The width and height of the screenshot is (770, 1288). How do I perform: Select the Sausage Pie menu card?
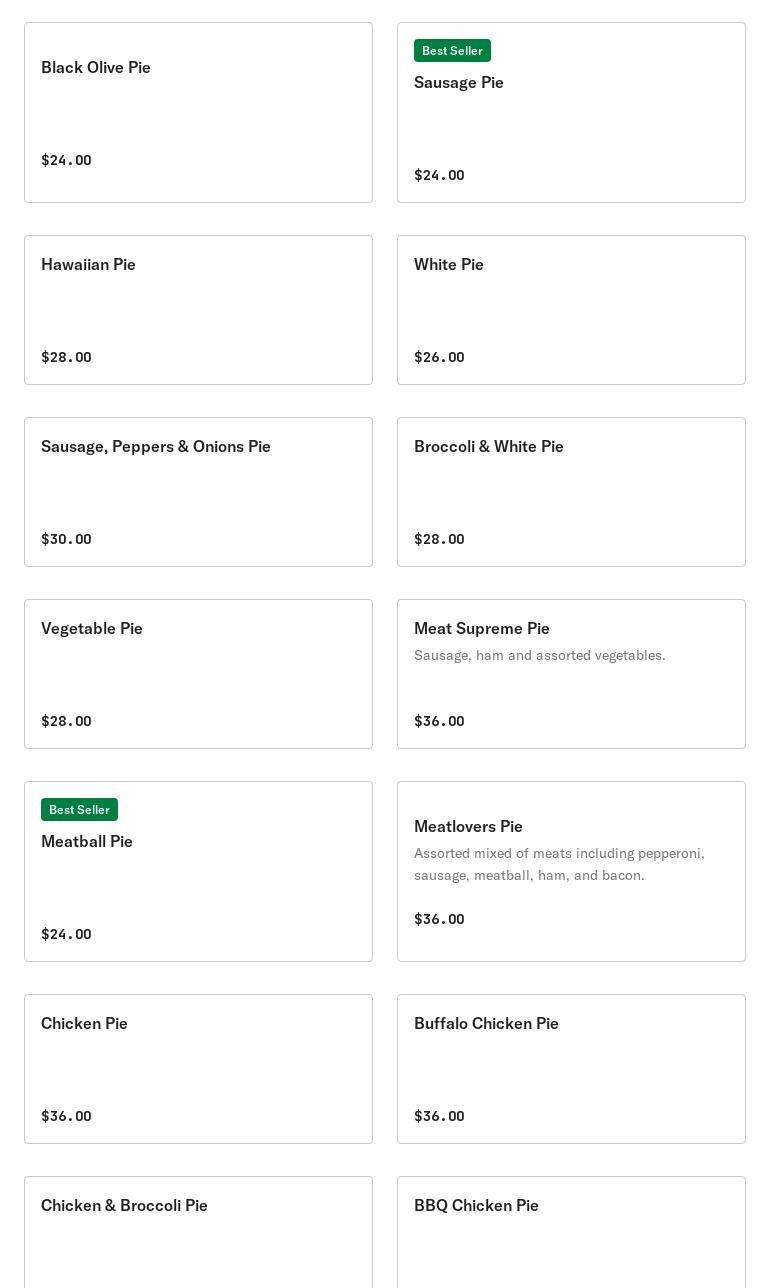click(571, 112)
